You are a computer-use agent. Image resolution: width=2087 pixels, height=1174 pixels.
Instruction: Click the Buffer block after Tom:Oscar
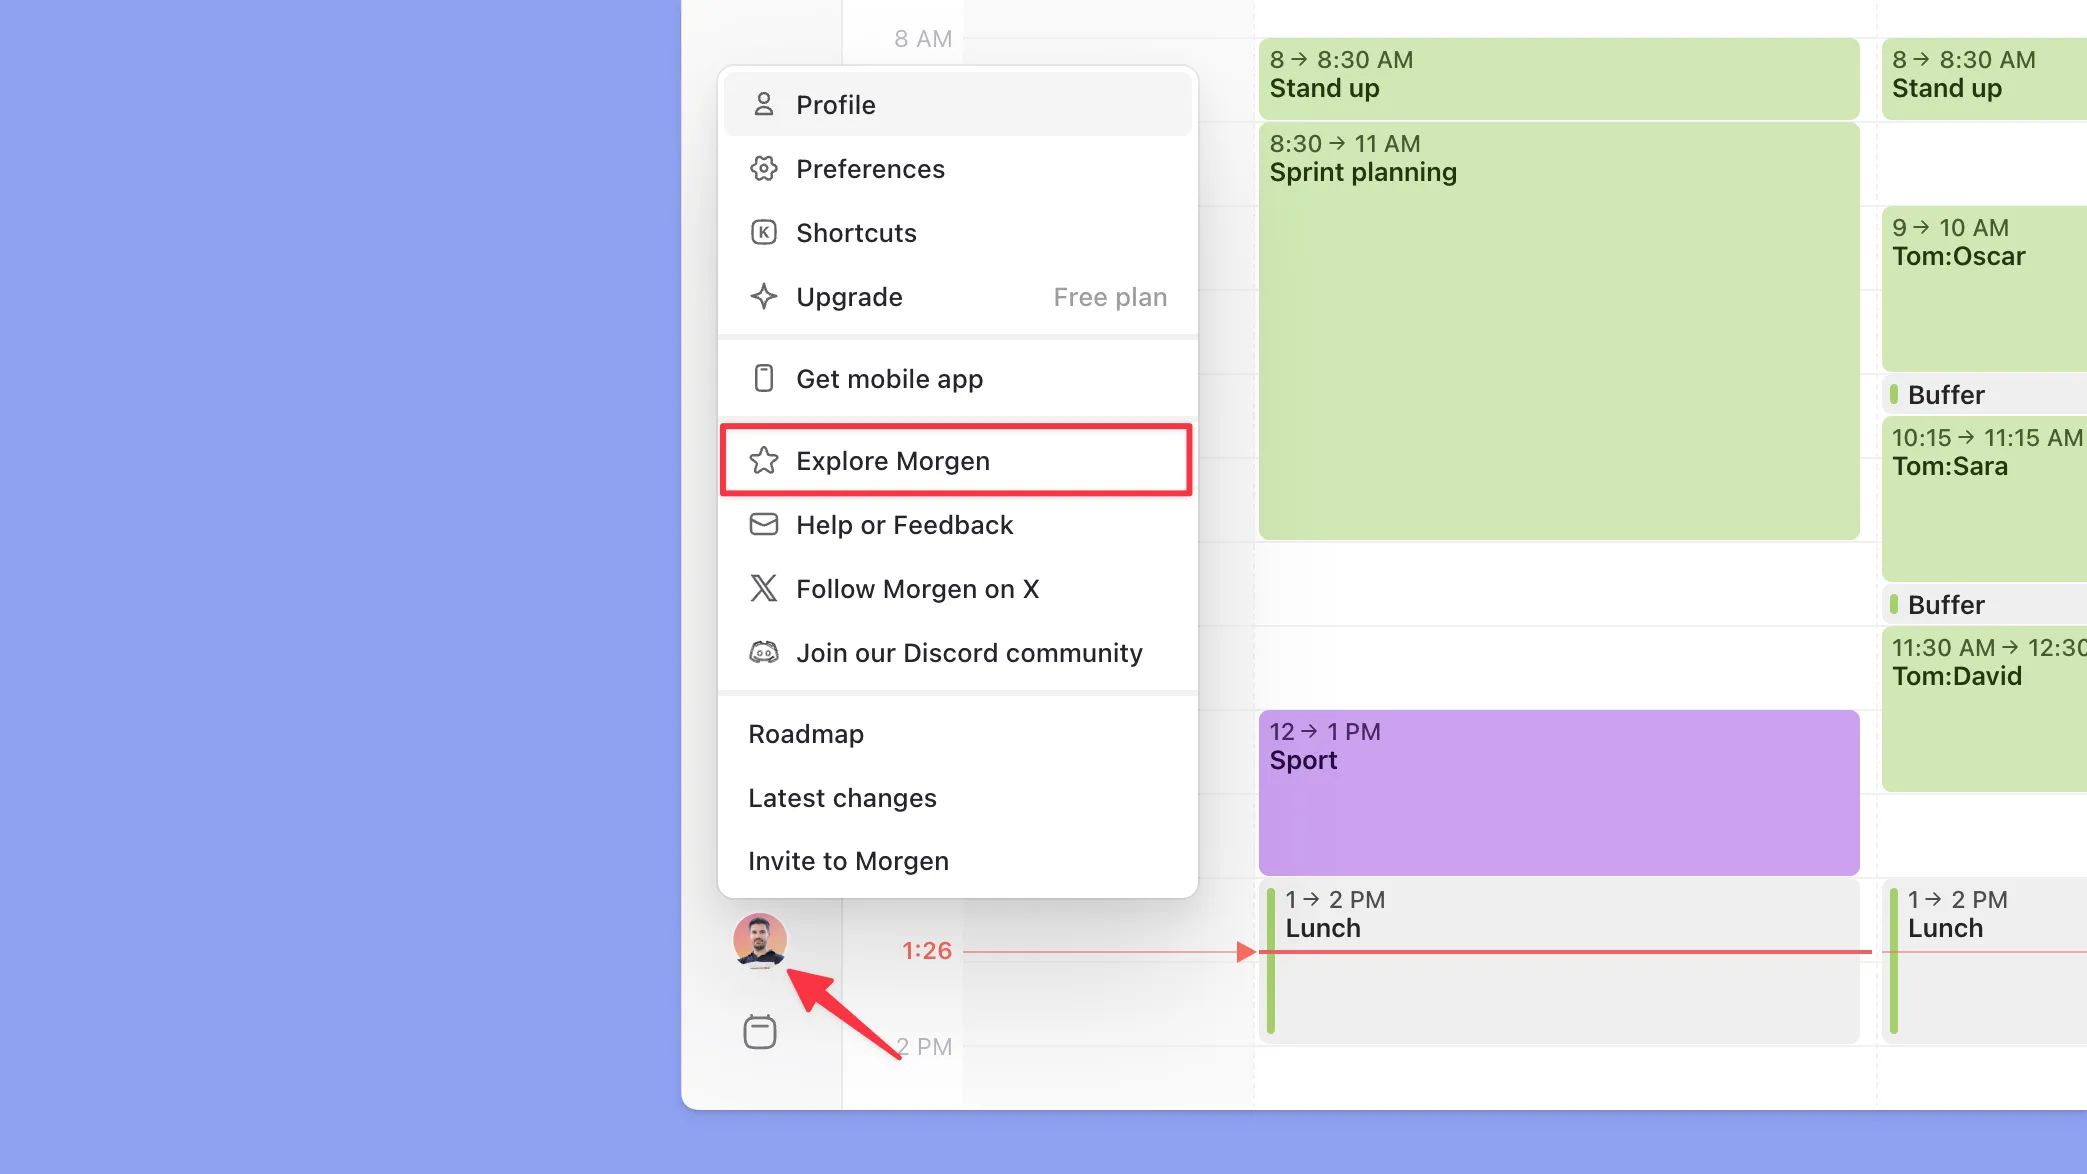click(1984, 394)
